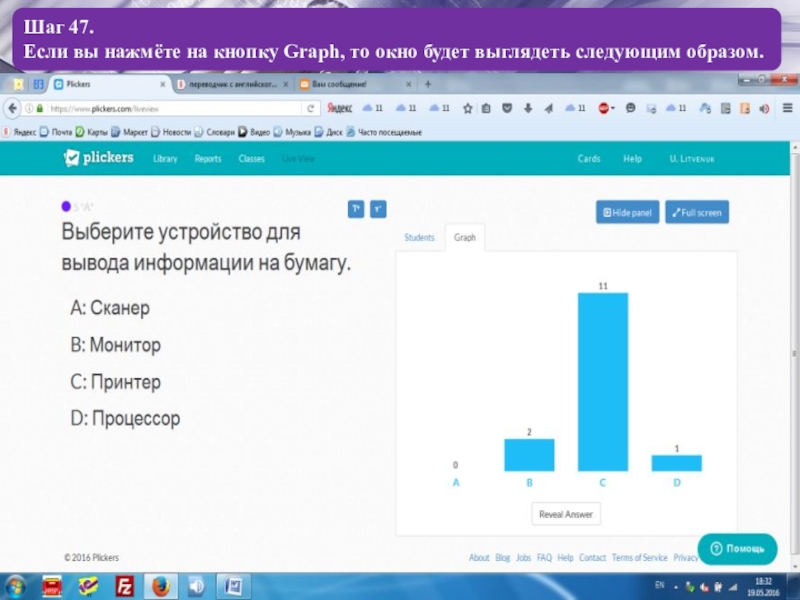Open the FAQ footer link
Image resolution: width=800 pixels, height=600 pixels.
click(544, 558)
